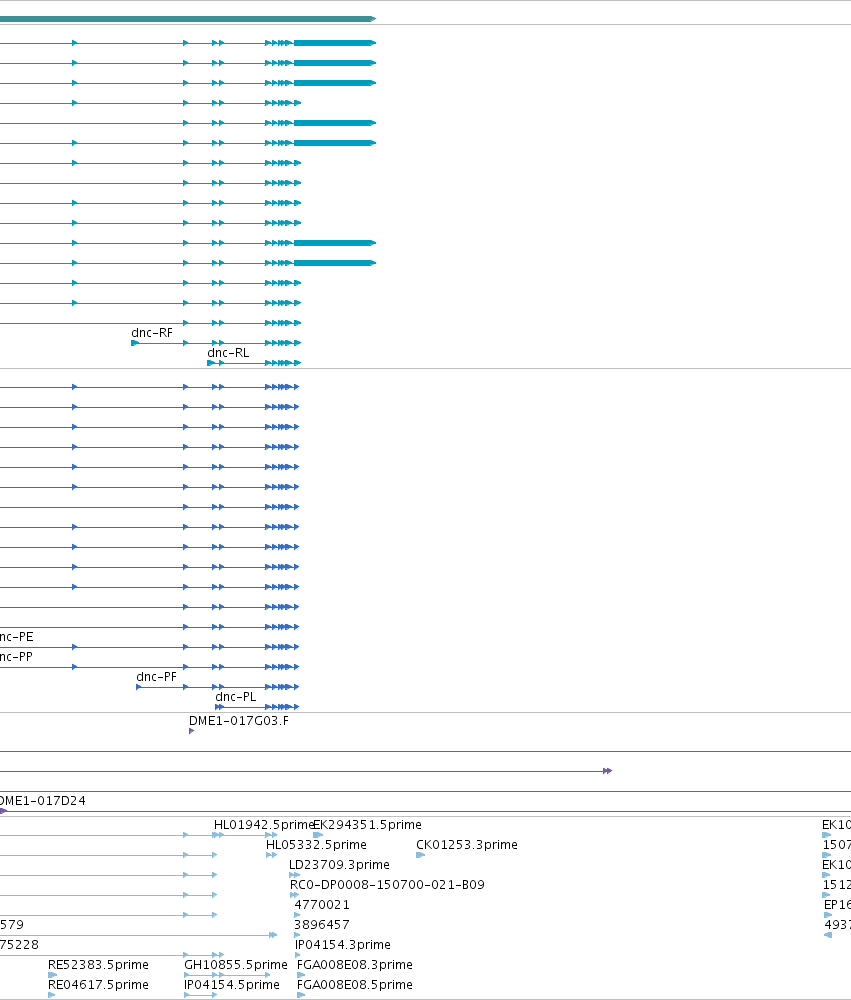Select the RC0-DP0008-150700-021-B09 label
Image resolution: width=851 pixels, height=1000 pixels.
(x=387, y=885)
